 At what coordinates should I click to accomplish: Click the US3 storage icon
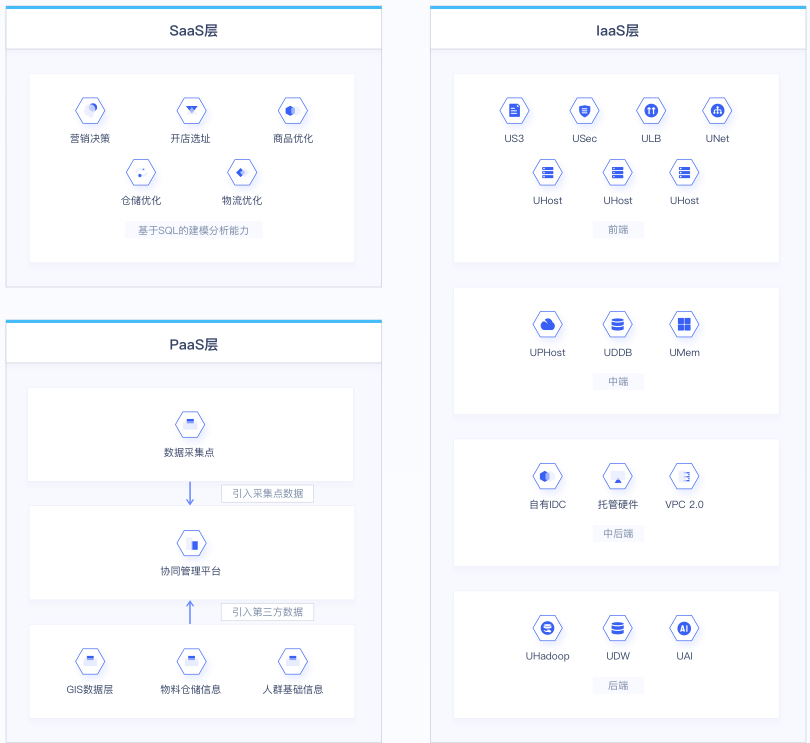(514, 110)
